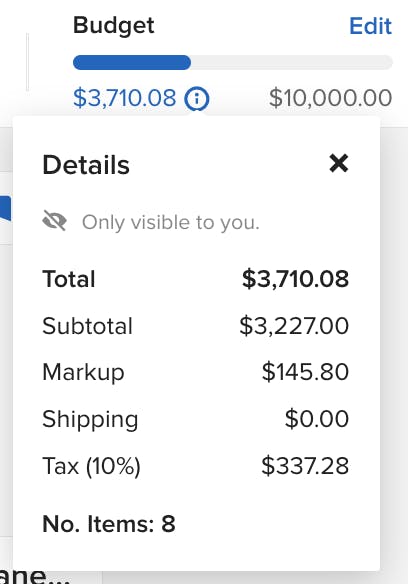Select the Tax (10%) label
The height and width of the screenshot is (584, 408).
(x=91, y=466)
